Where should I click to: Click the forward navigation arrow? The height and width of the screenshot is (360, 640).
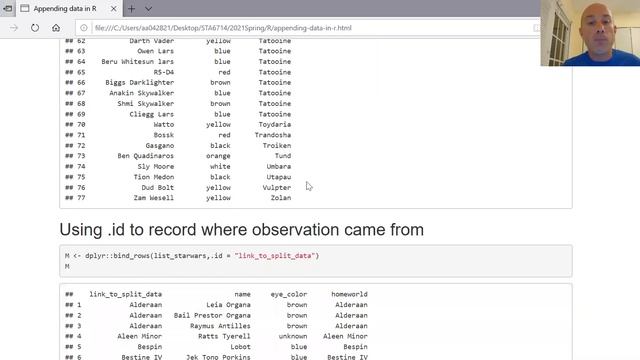tap(14, 28)
